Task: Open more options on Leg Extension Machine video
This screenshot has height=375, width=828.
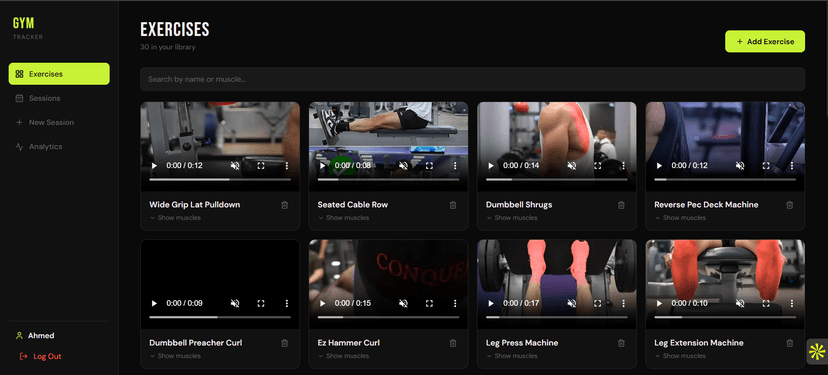Action: [x=792, y=304]
